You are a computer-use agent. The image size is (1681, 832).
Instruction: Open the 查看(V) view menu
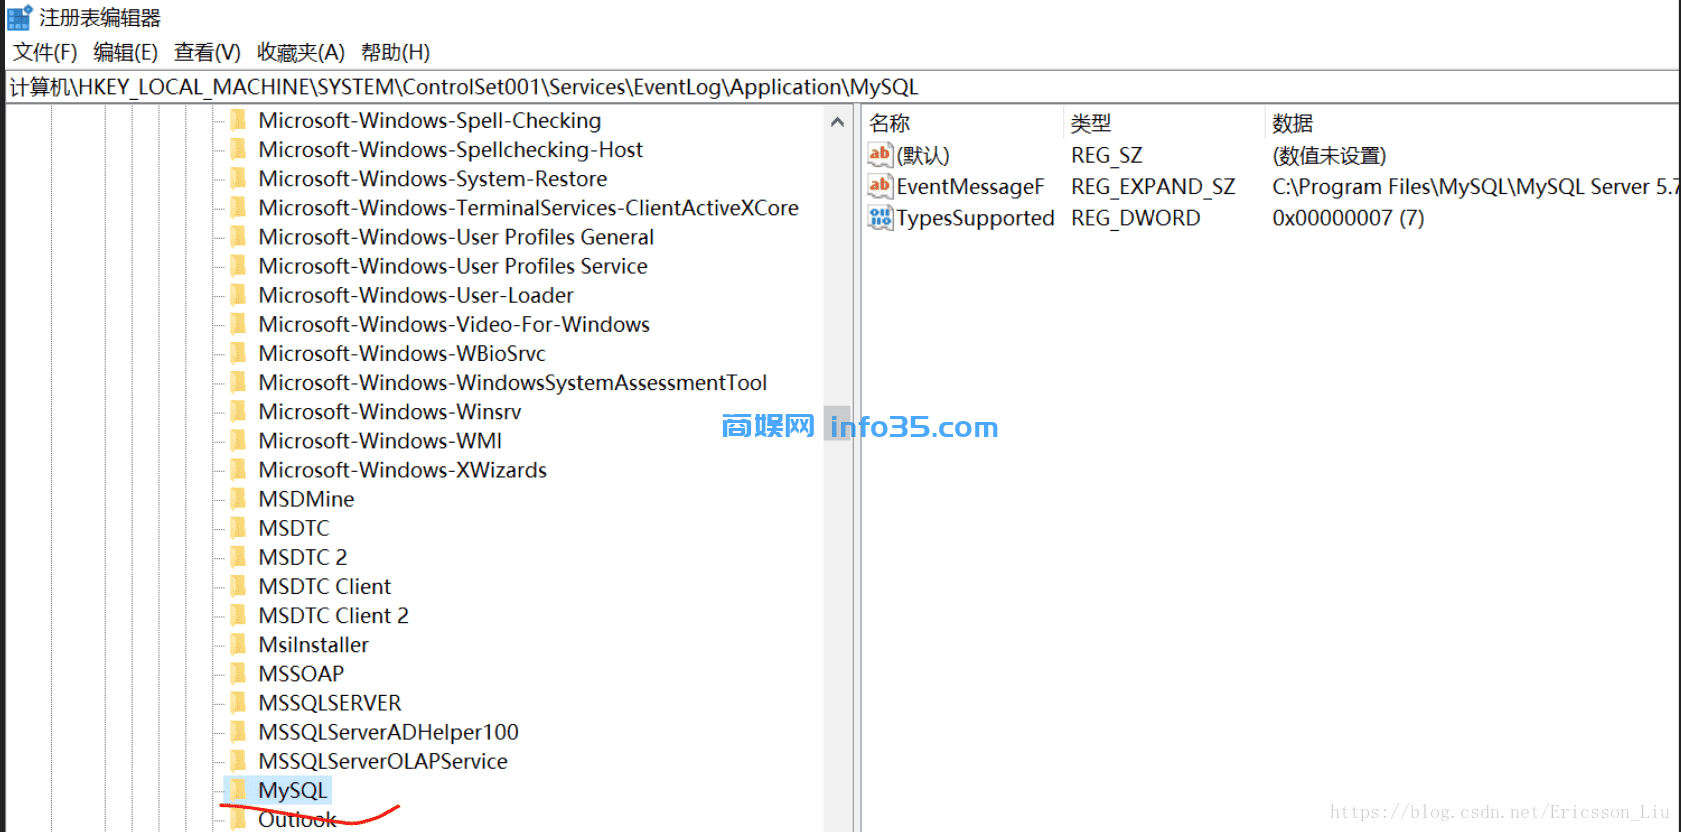[x=207, y=52]
